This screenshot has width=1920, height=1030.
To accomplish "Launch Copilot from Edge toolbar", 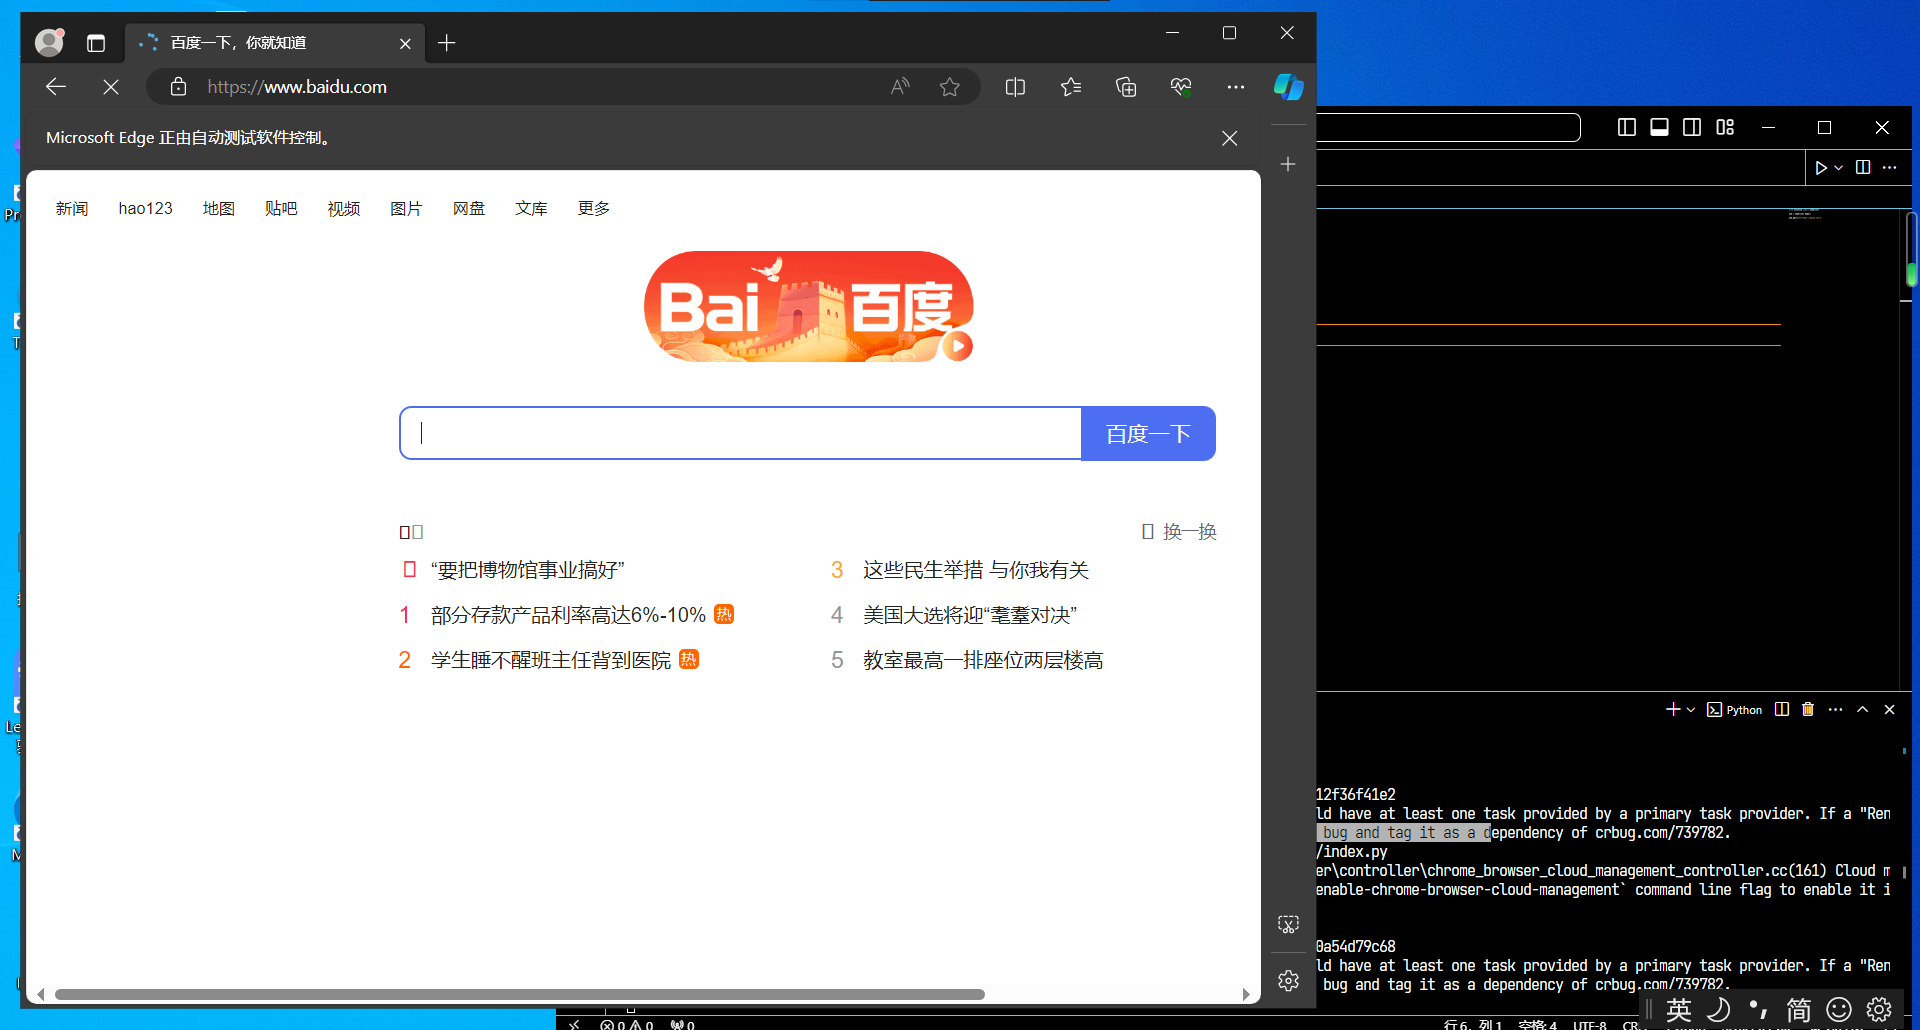I will click(x=1288, y=87).
